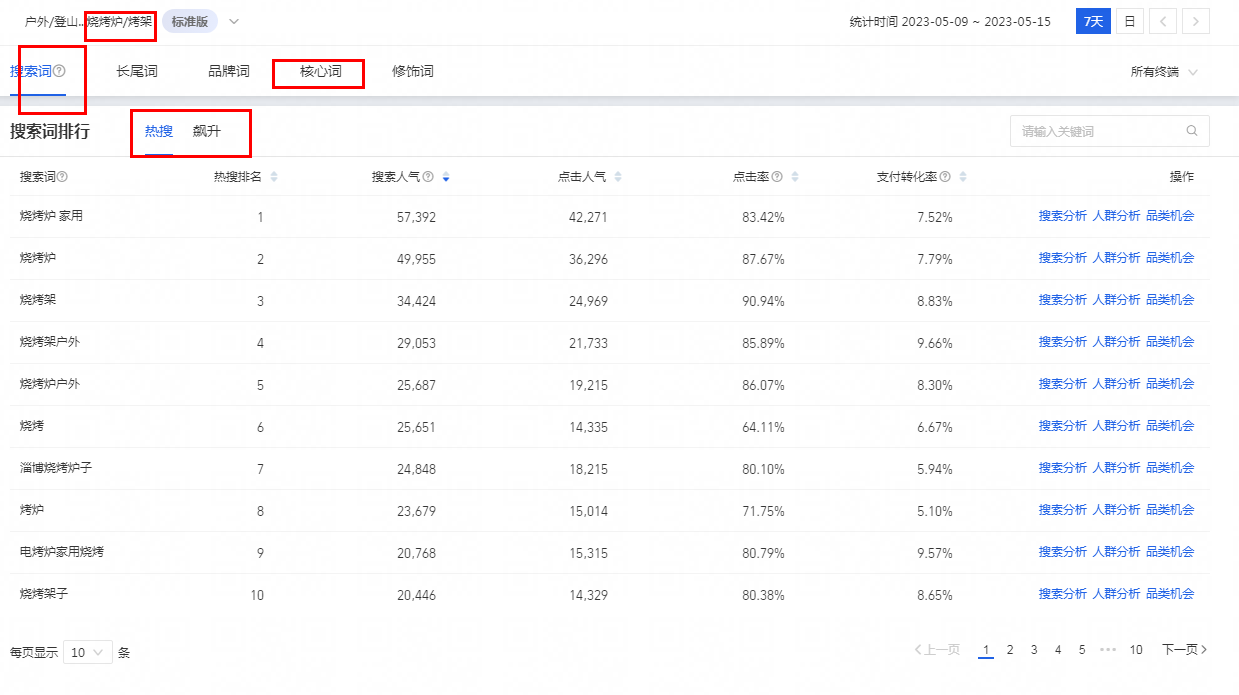The width and height of the screenshot is (1239, 695).
Task: Switch to the 长尾词 tab
Action: coord(137,72)
